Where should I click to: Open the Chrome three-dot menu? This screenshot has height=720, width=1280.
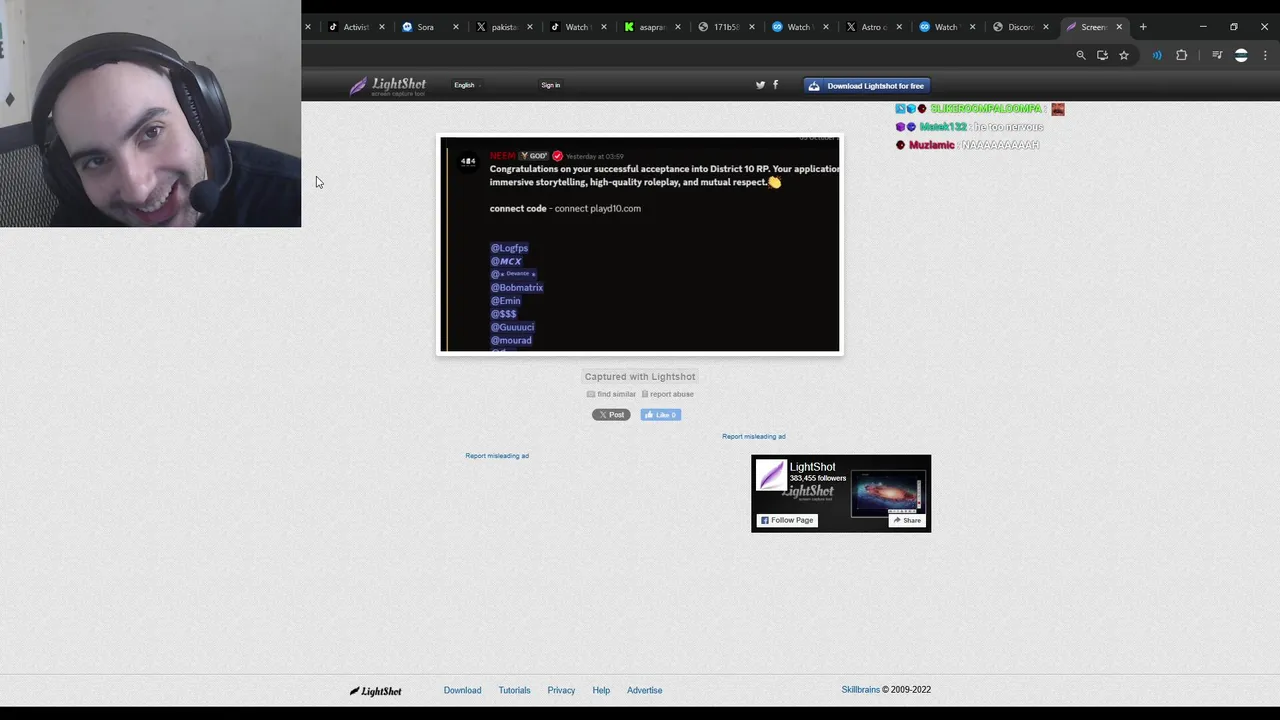[1266, 55]
